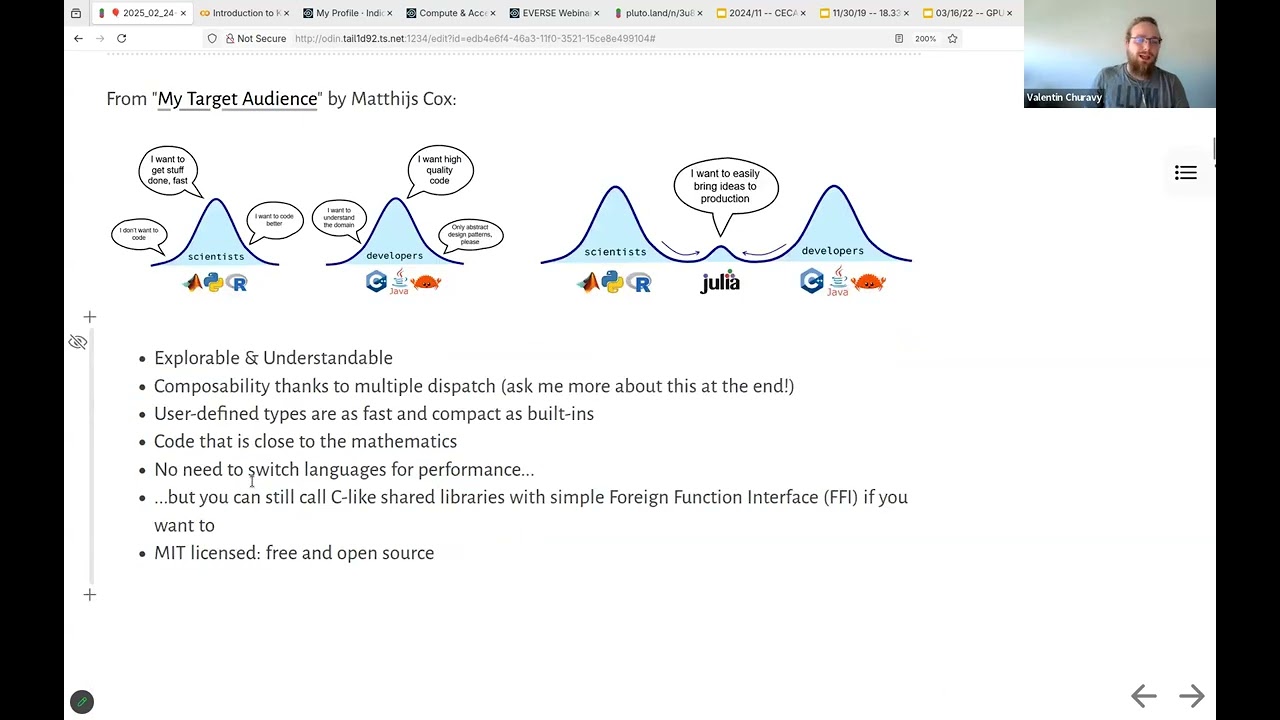Click 'No need to switch languages' line
This screenshot has height=720, width=1280.
pos(344,470)
